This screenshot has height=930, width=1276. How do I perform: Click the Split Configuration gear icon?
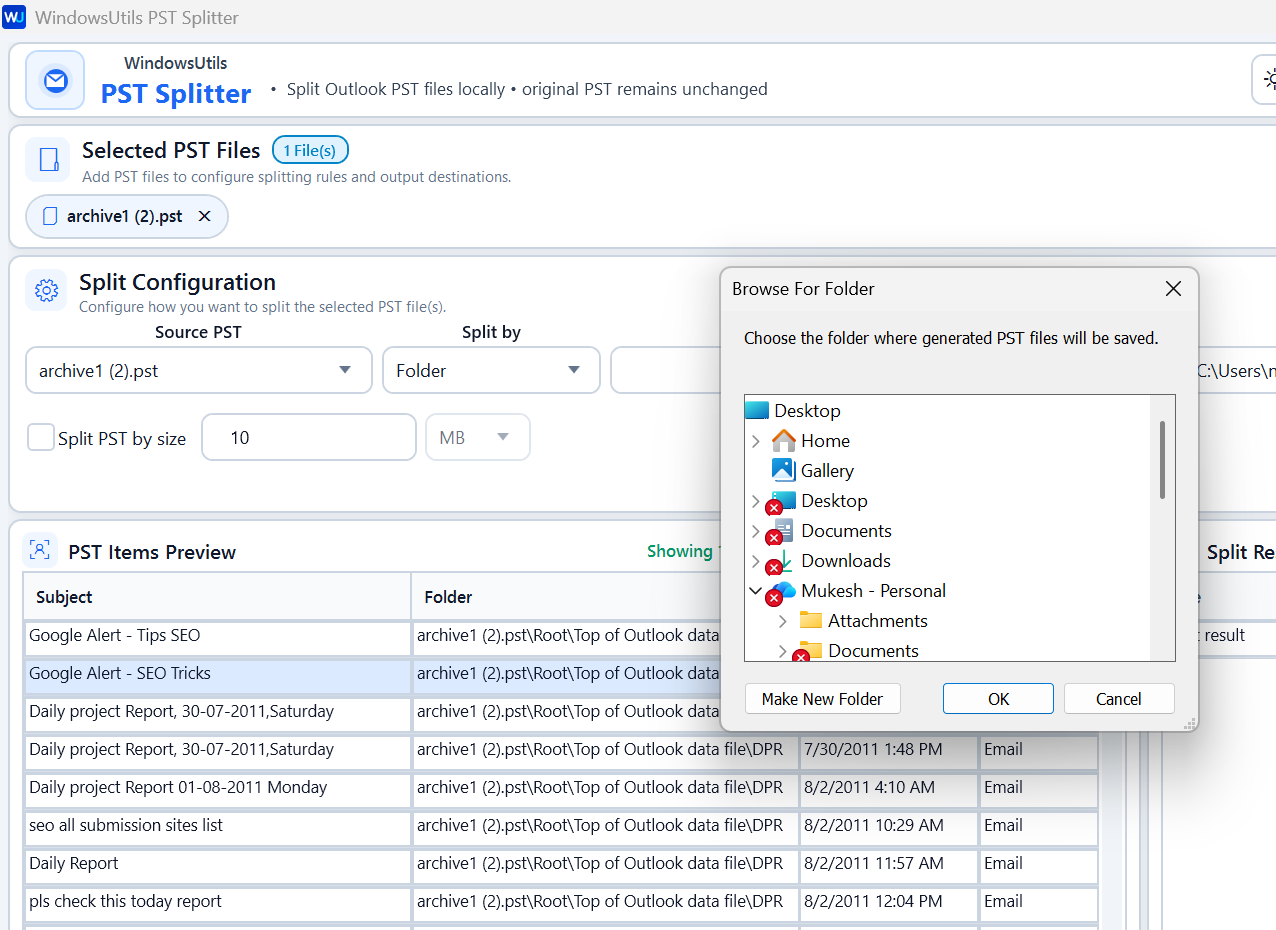(46, 290)
